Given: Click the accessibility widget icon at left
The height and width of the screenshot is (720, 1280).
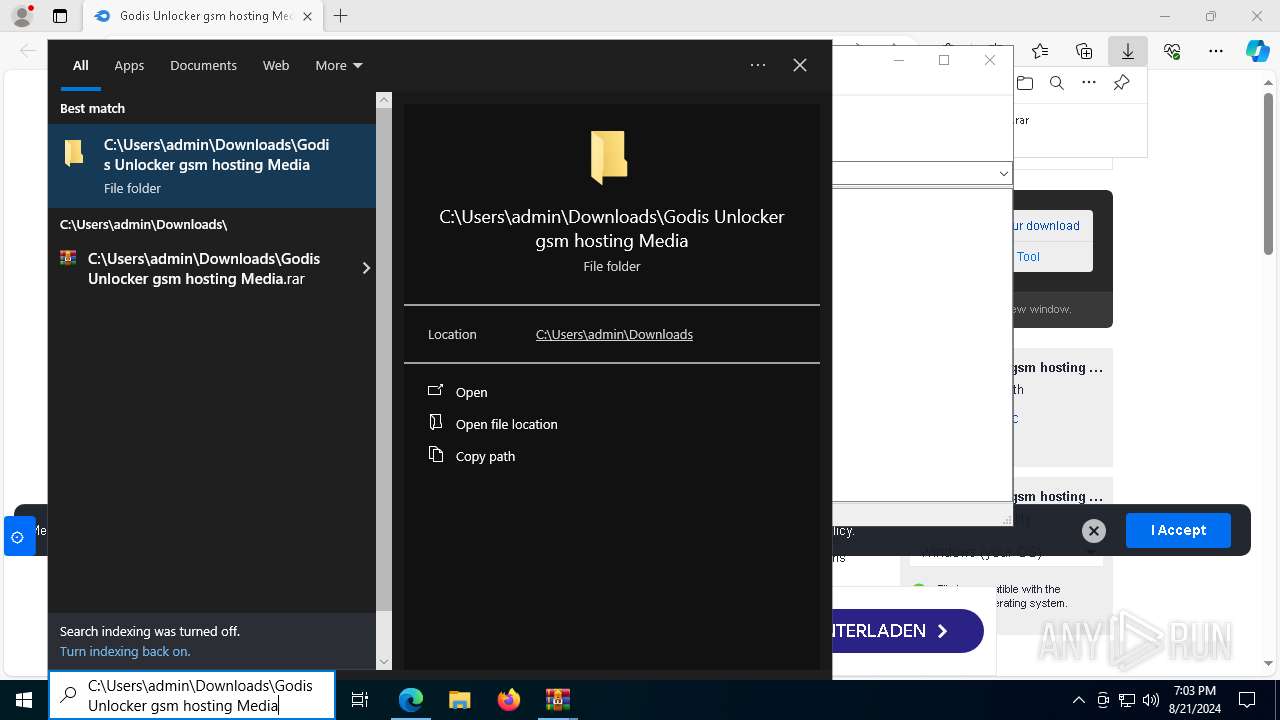Looking at the screenshot, I should 17,537.
